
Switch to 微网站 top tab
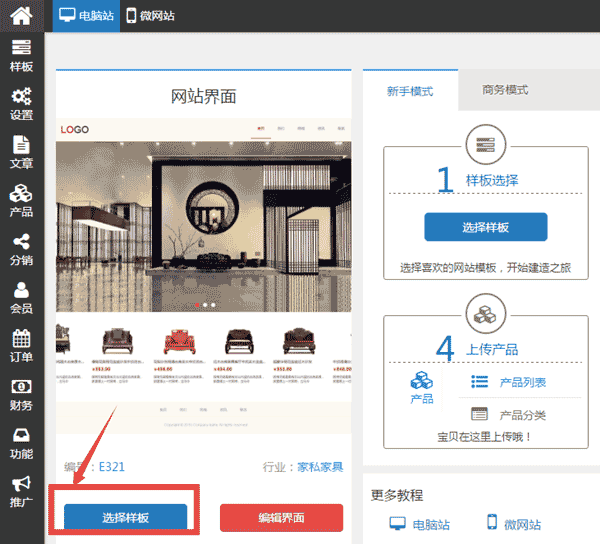pyautogui.click(x=150, y=16)
